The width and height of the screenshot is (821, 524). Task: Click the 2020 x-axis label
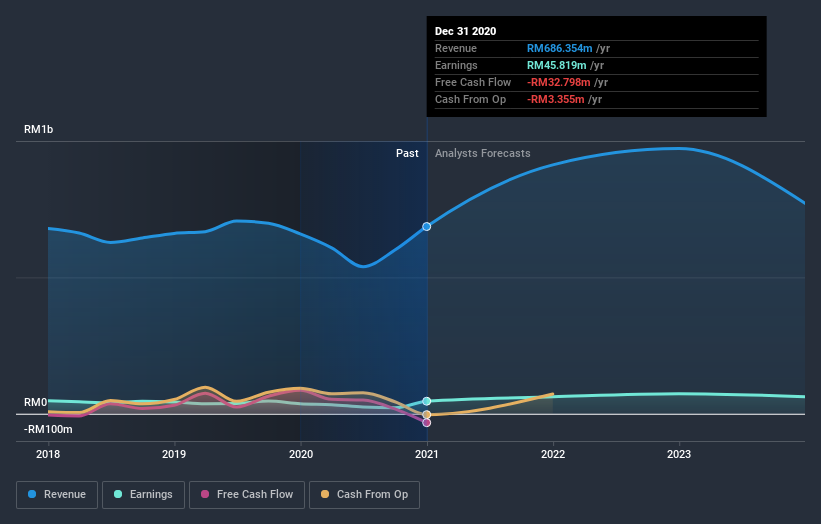coord(301,454)
